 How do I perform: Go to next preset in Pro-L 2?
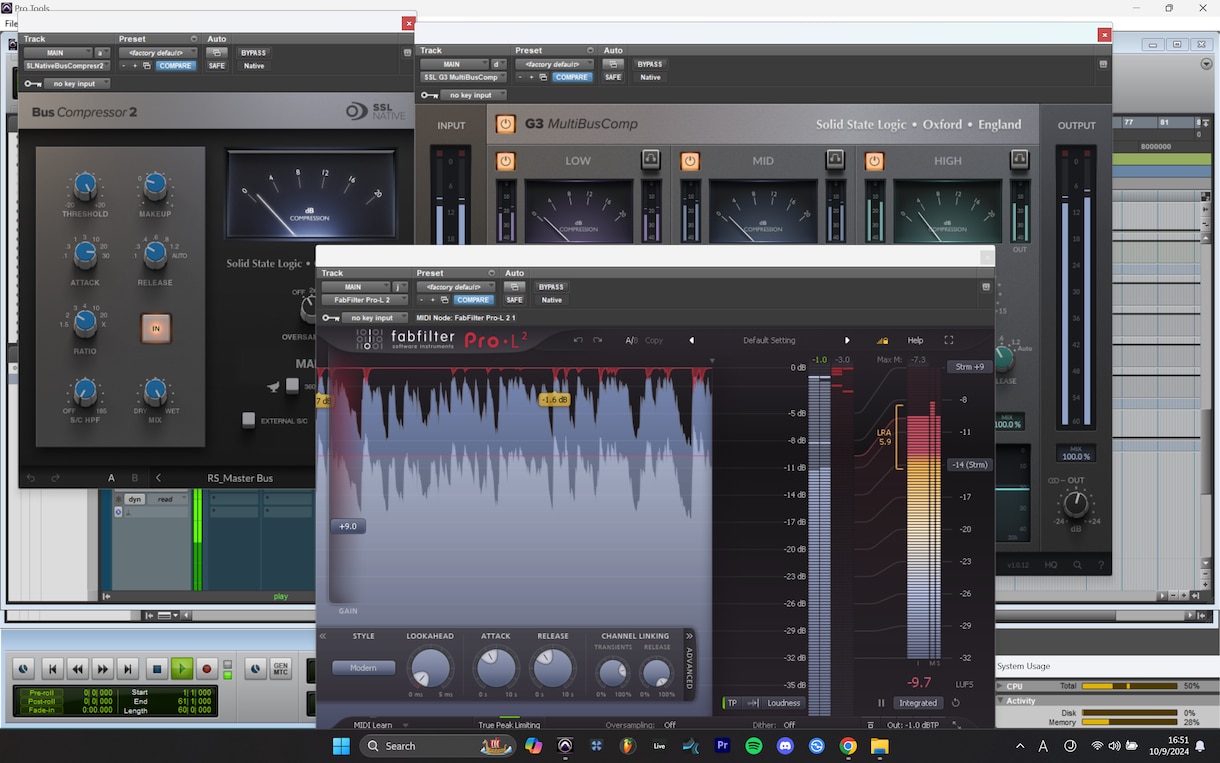pos(847,340)
